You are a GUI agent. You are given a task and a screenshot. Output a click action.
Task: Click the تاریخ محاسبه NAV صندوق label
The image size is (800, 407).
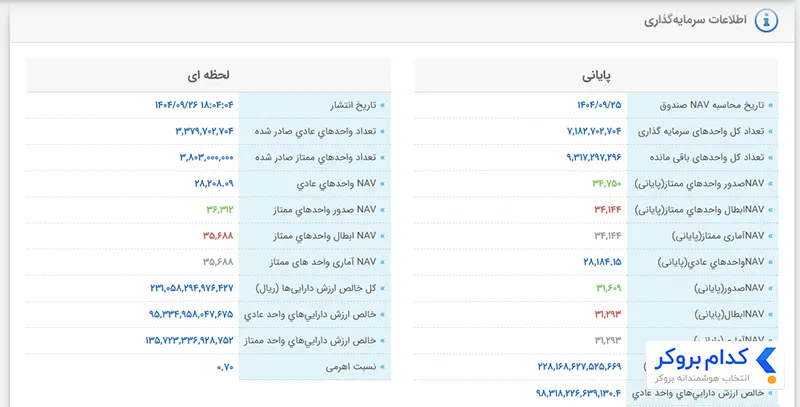(x=712, y=105)
